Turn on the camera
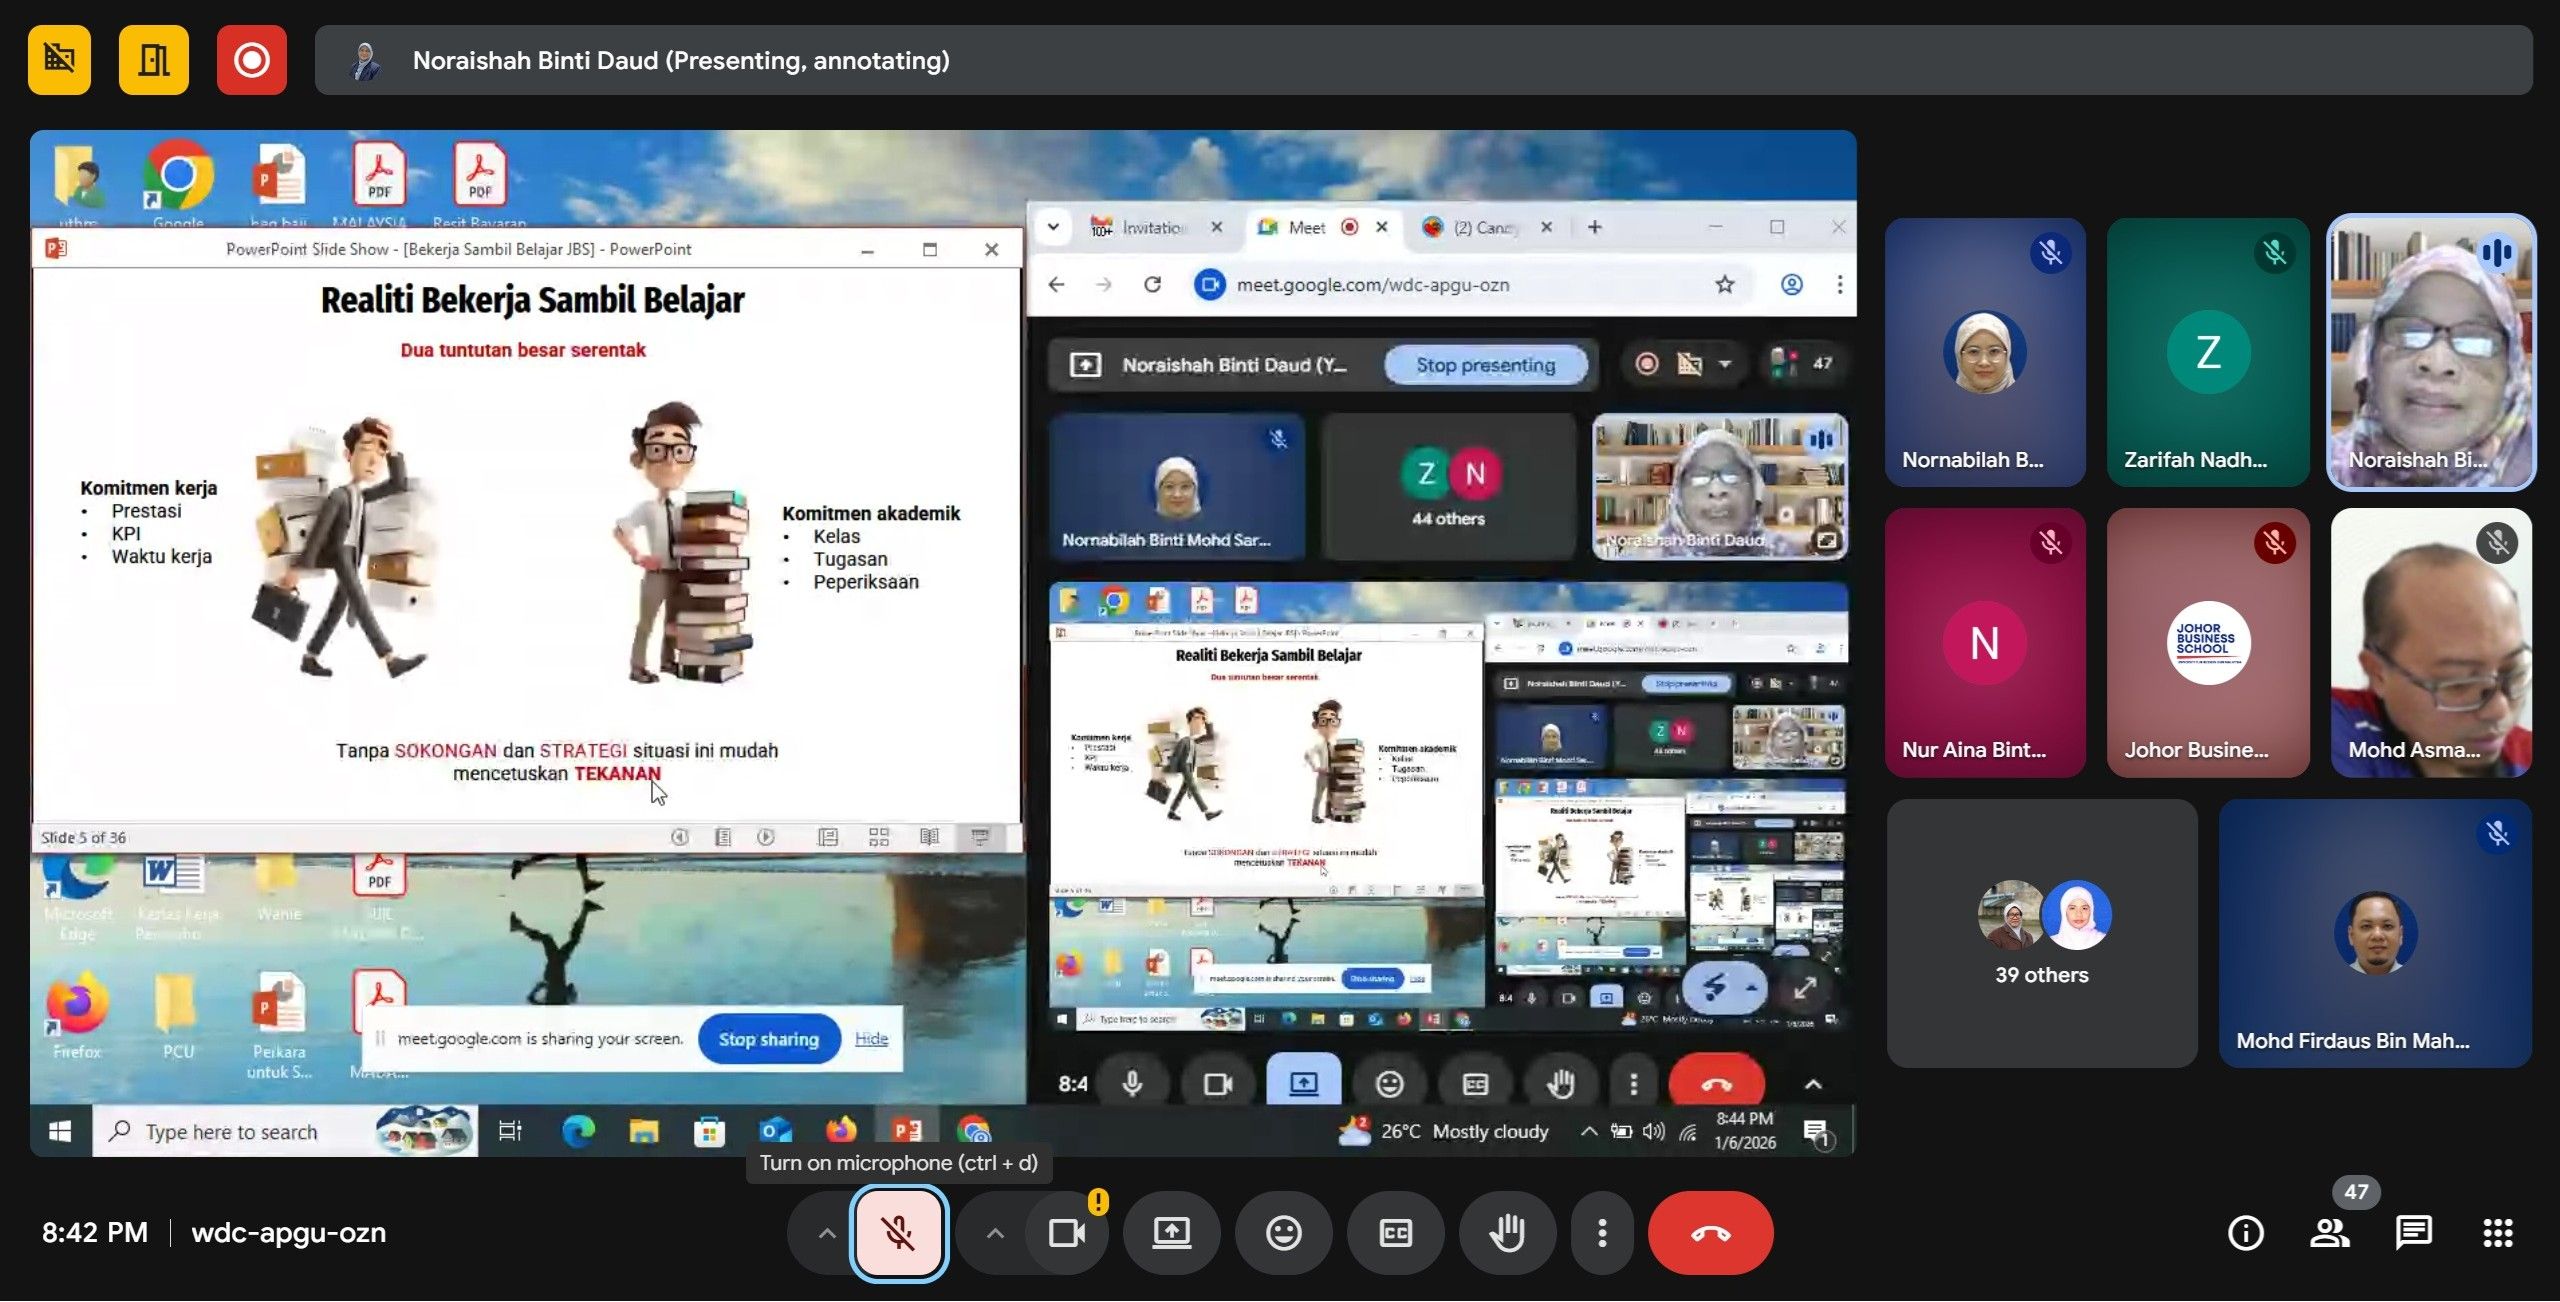This screenshot has height=1302, width=2560. (1066, 1233)
